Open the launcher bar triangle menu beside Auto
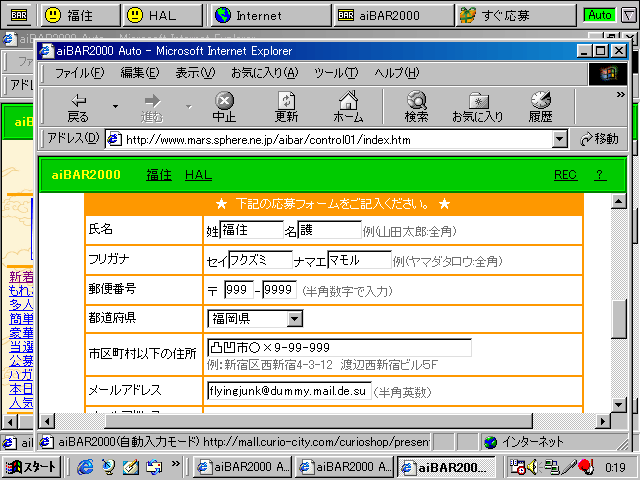This screenshot has height=480, width=640. (628, 16)
